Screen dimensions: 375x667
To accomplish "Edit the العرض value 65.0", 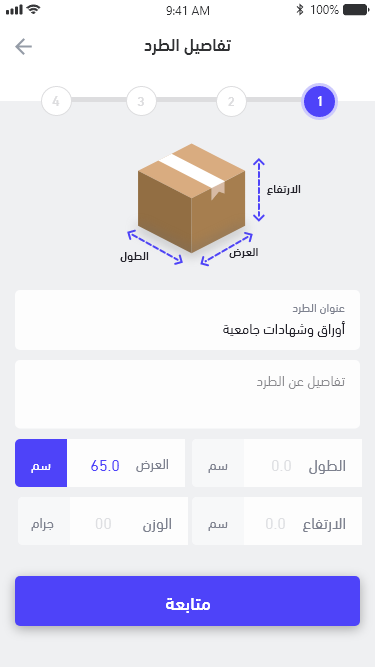I will pos(105,466).
